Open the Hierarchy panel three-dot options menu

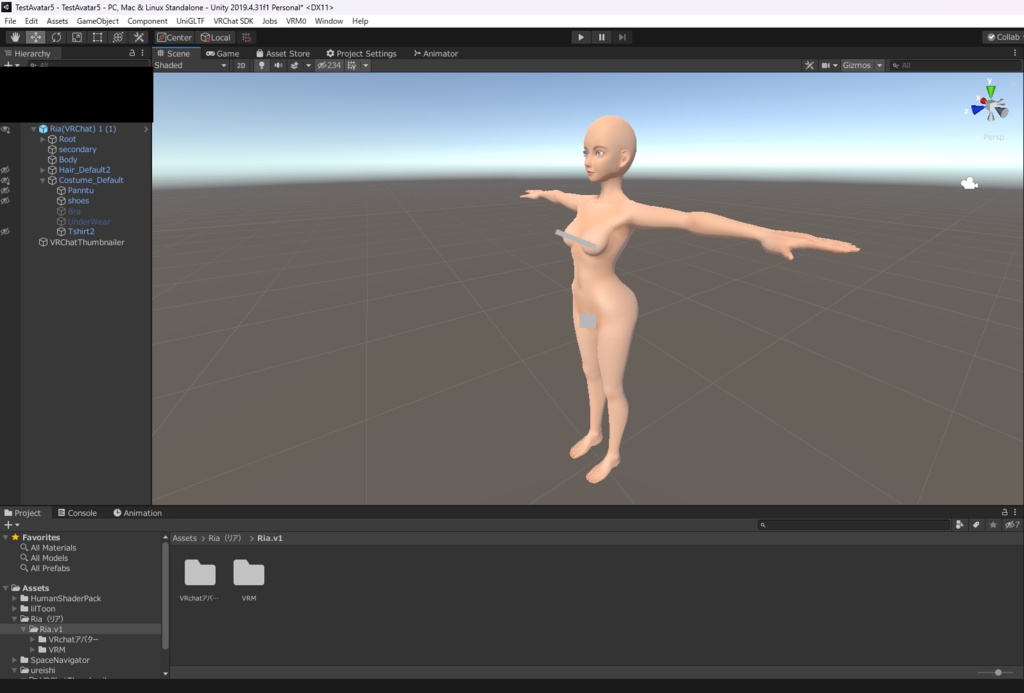click(142, 53)
